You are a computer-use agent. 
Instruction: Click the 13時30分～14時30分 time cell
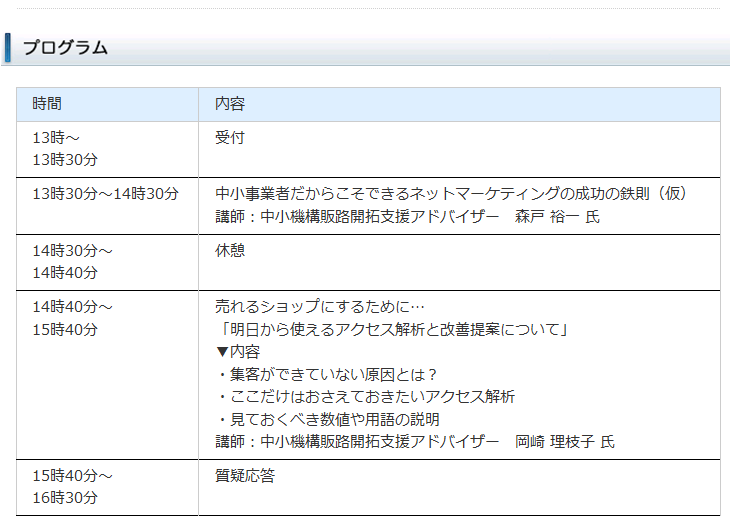click(108, 206)
